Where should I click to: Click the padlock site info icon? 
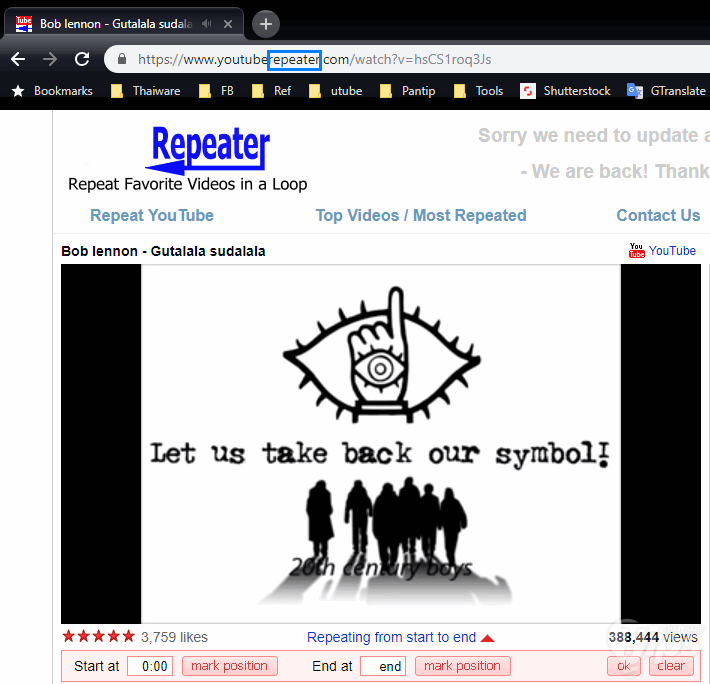point(121,59)
